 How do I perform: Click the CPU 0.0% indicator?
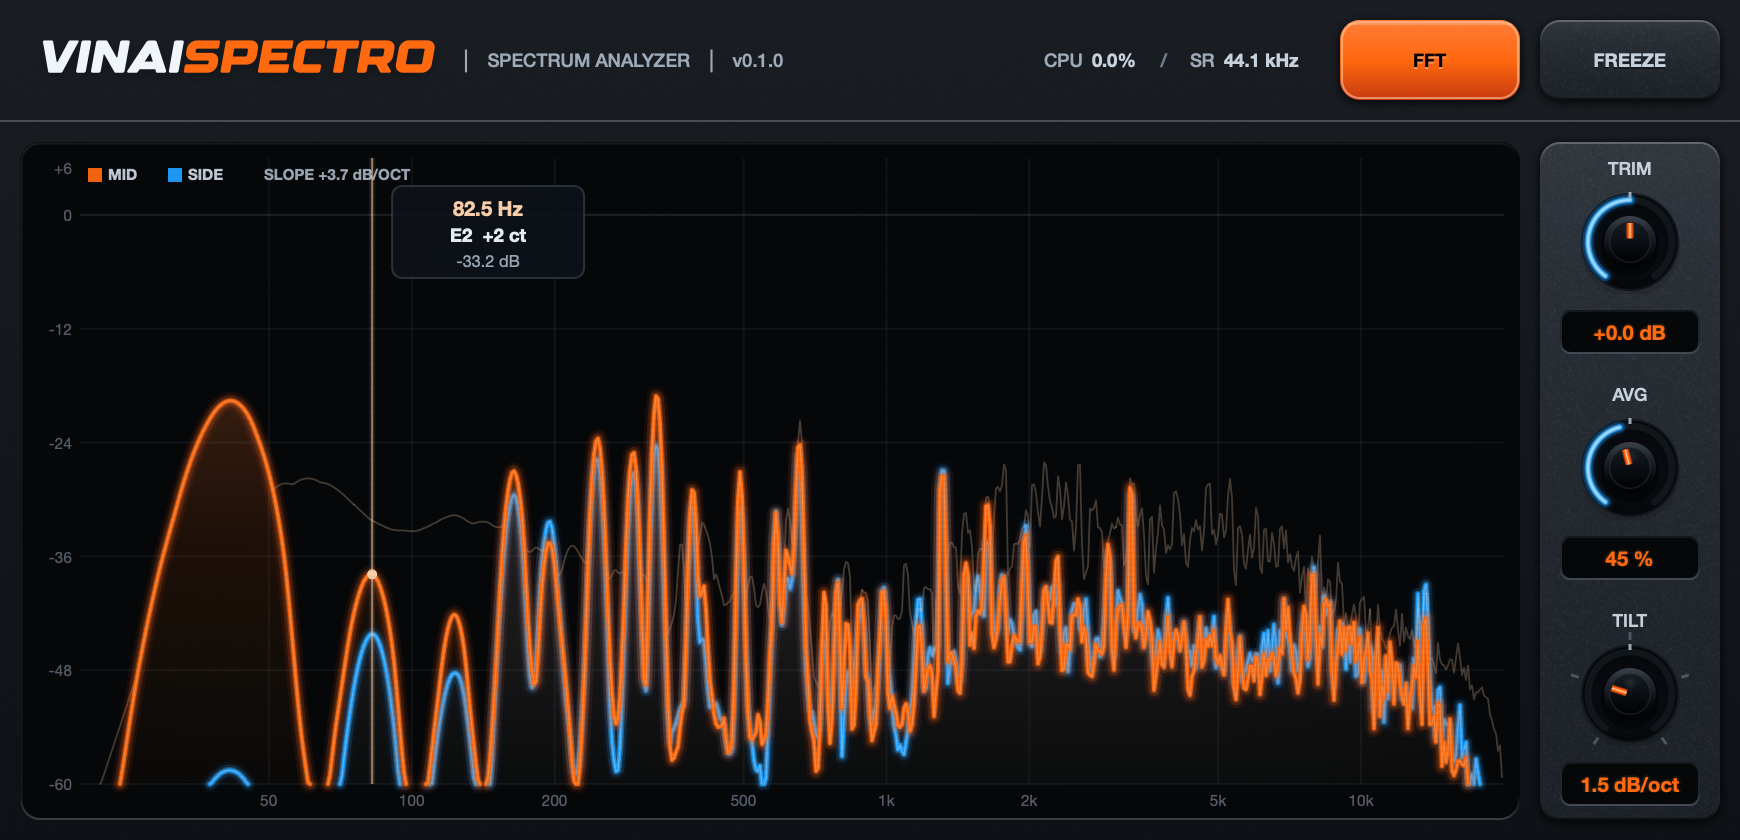click(x=1089, y=61)
